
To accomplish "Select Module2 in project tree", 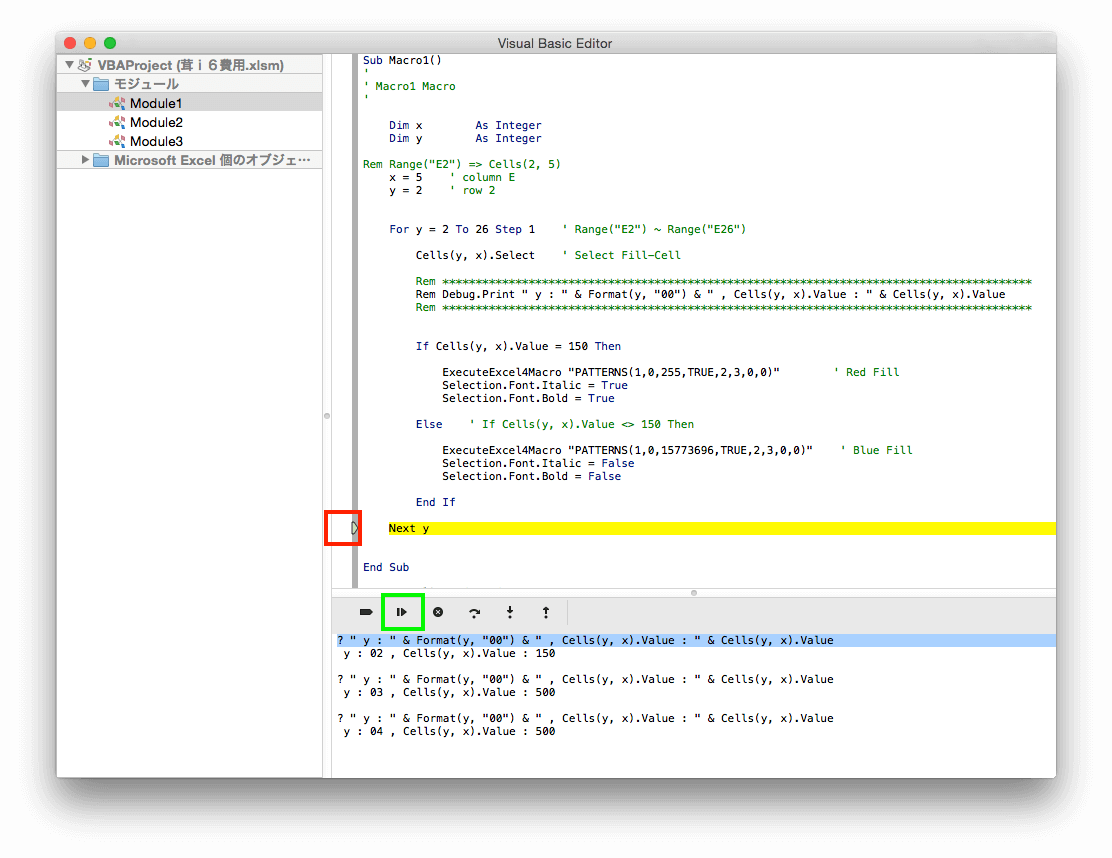I will (189, 122).
